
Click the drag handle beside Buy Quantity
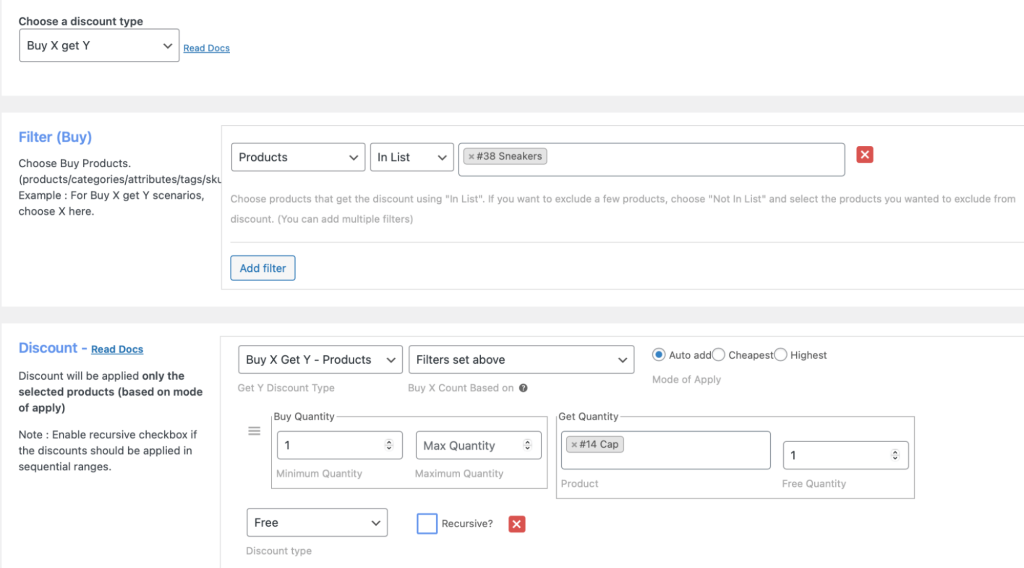click(x=254, y=431)
